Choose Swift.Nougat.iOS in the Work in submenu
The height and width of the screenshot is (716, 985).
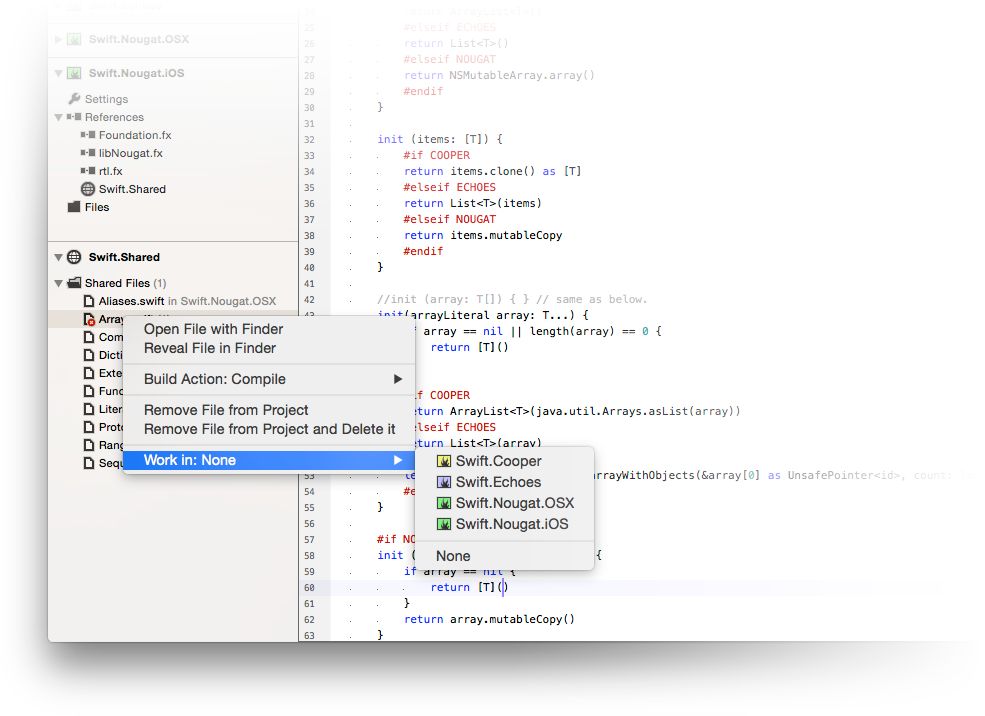[504, 524]
